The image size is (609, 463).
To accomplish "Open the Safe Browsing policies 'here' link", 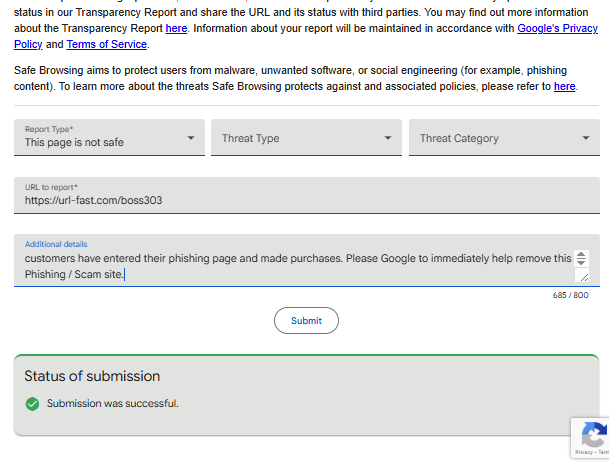I will tap(565, 86).
